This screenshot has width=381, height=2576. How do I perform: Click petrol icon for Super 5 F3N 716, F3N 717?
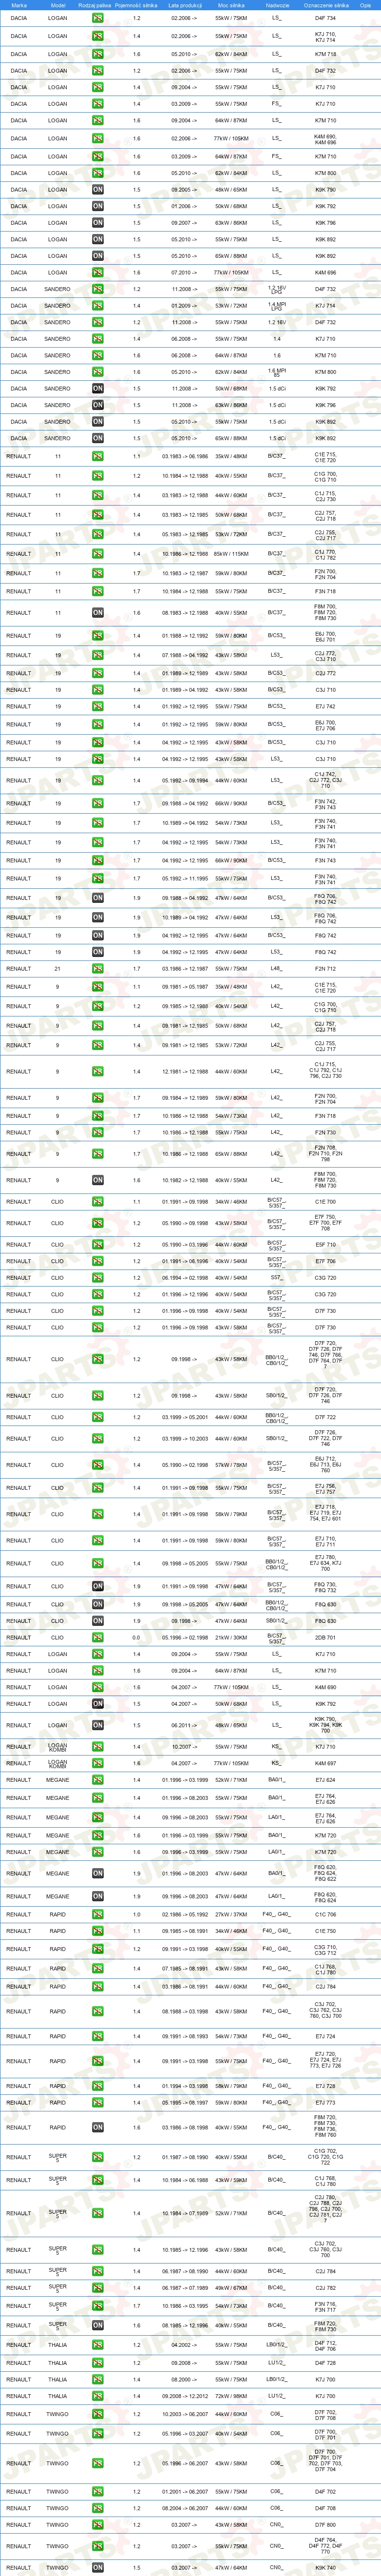coord(97,2307)
